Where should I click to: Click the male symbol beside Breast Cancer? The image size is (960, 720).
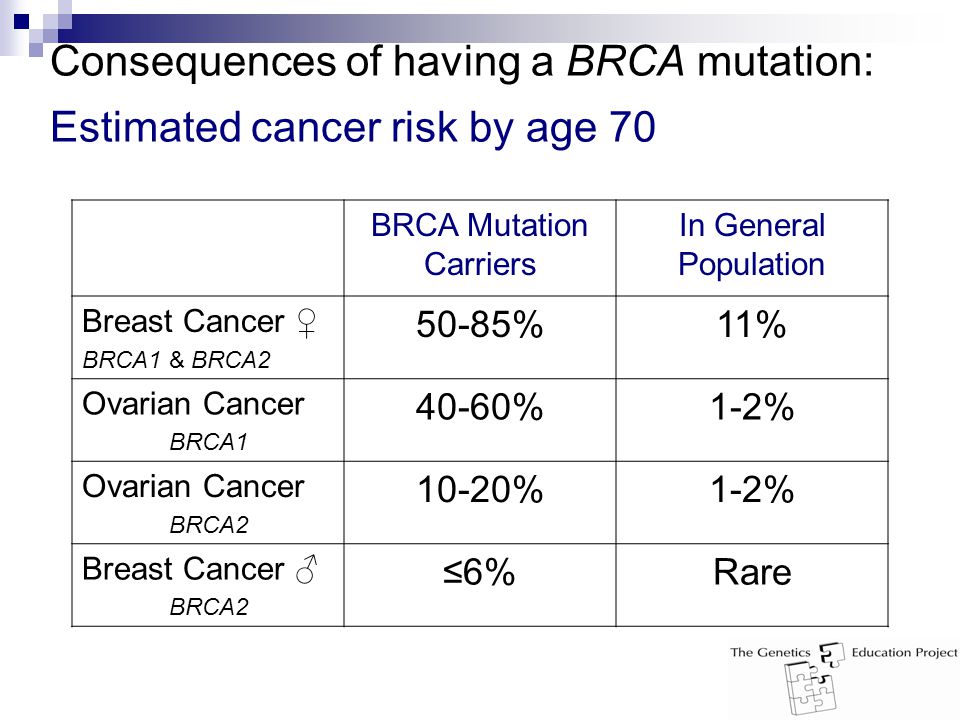(307, 569)
